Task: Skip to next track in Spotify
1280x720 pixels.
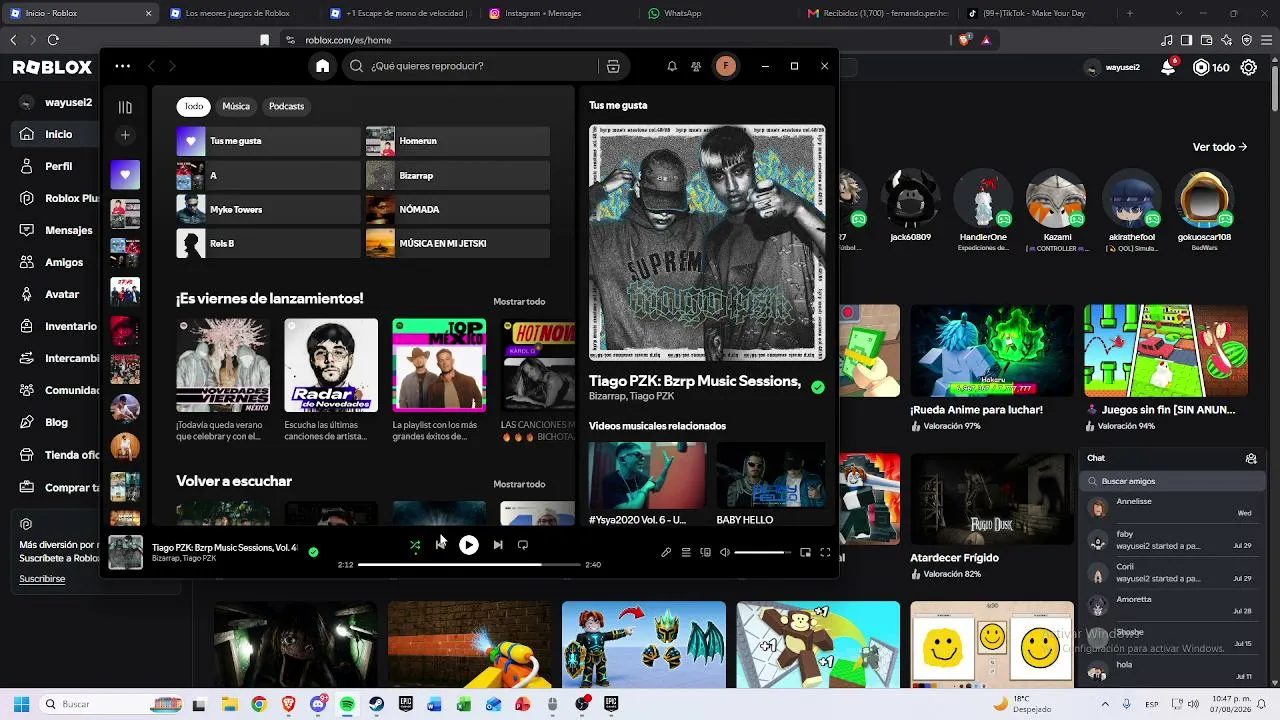Action: pyautogui.click(x=498, y=545)
